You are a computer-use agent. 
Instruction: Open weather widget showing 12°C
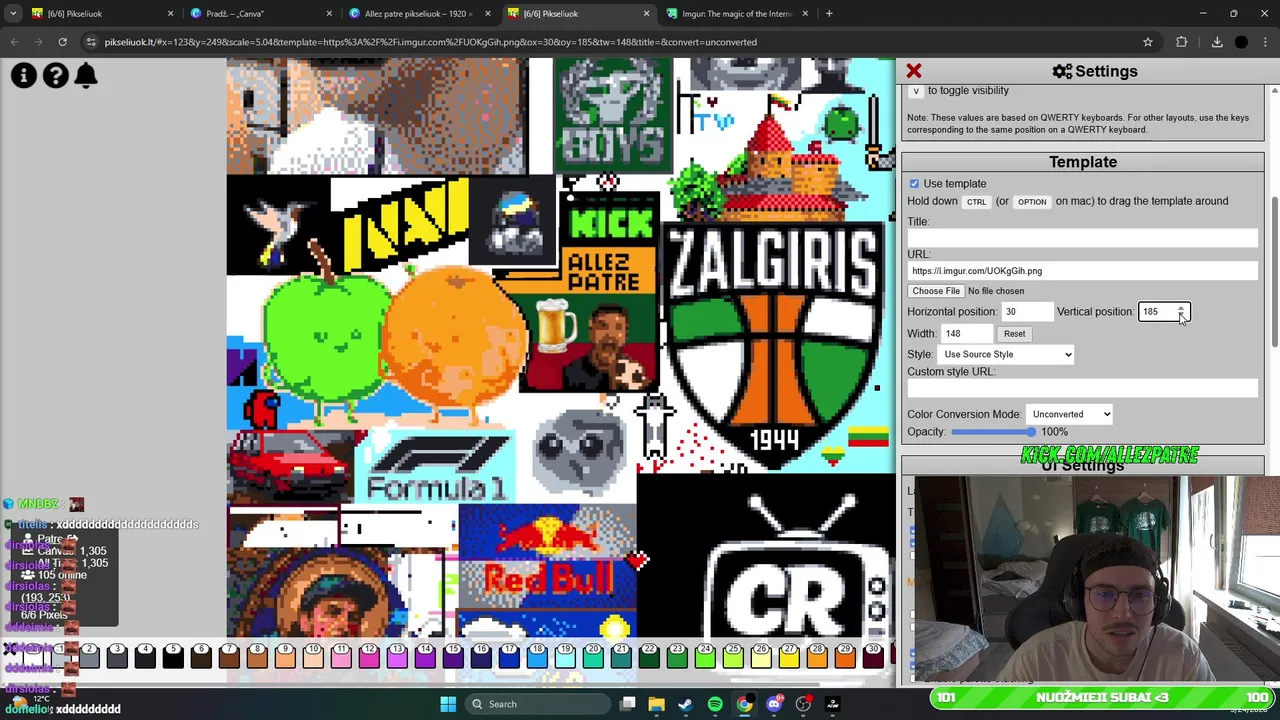point(30,703)
